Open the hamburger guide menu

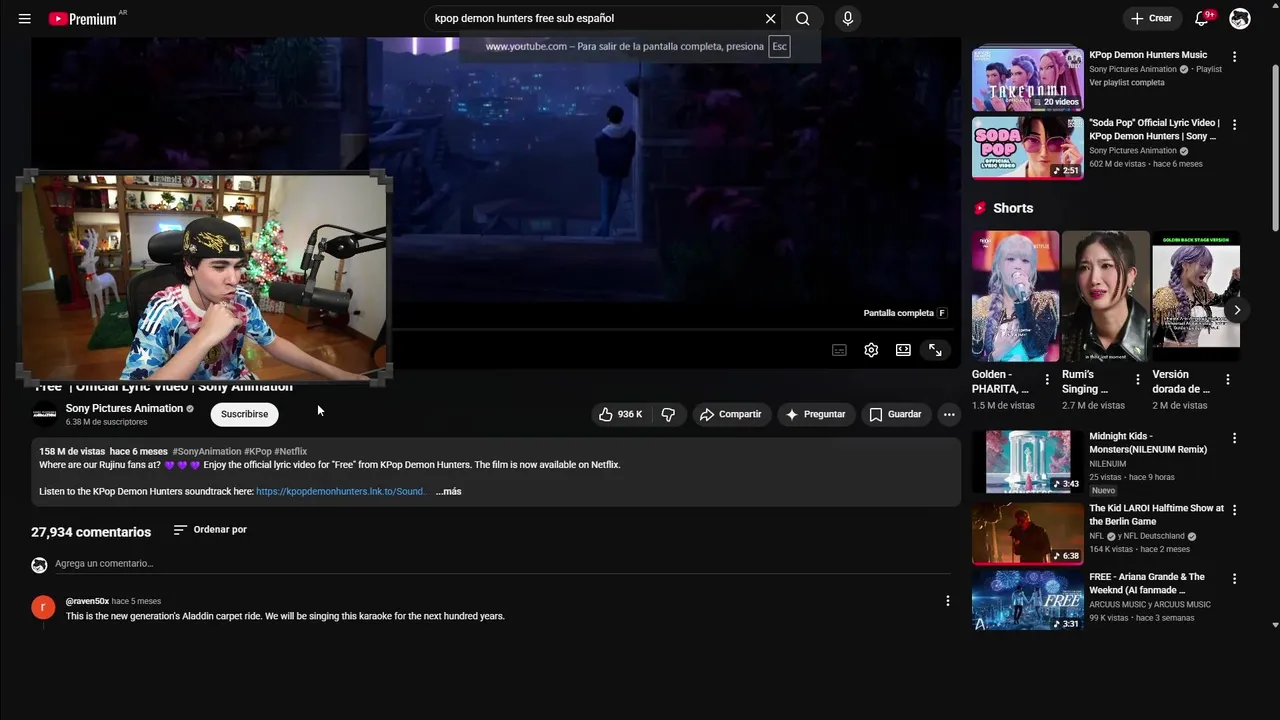[x=25, y=19]
